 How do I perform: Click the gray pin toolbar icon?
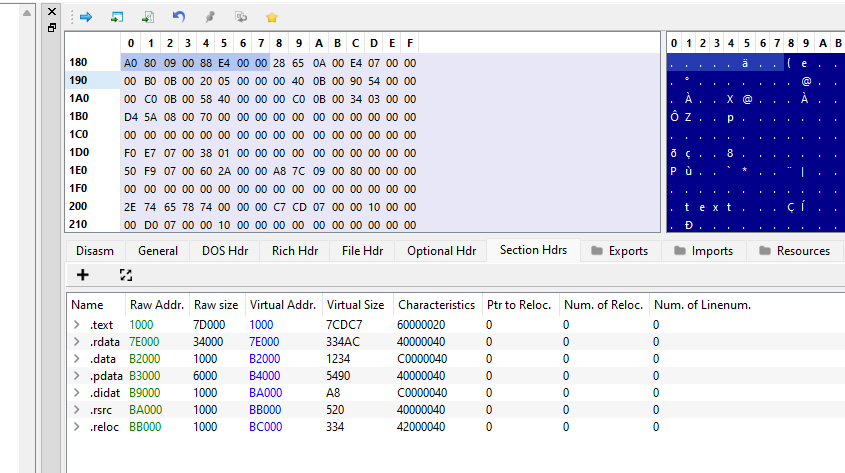coord(210,17)
